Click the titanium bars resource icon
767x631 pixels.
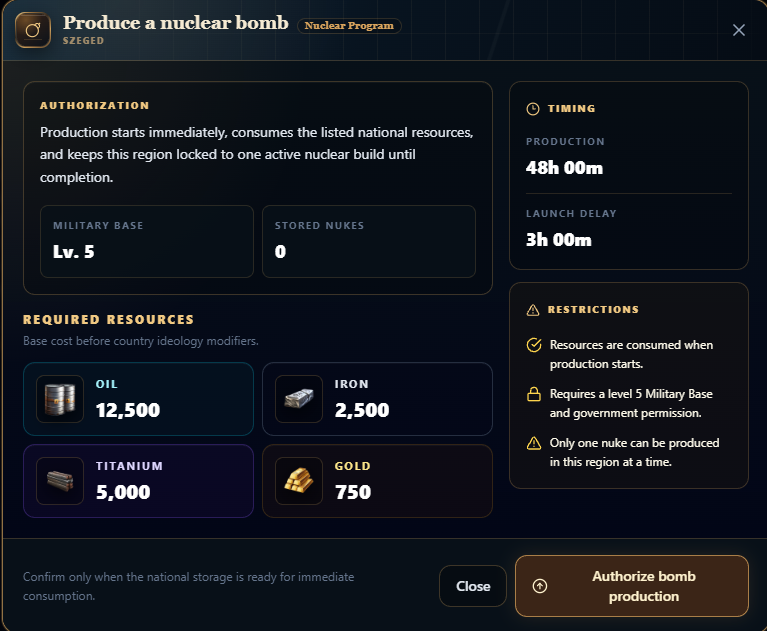[x=60, y=481]
